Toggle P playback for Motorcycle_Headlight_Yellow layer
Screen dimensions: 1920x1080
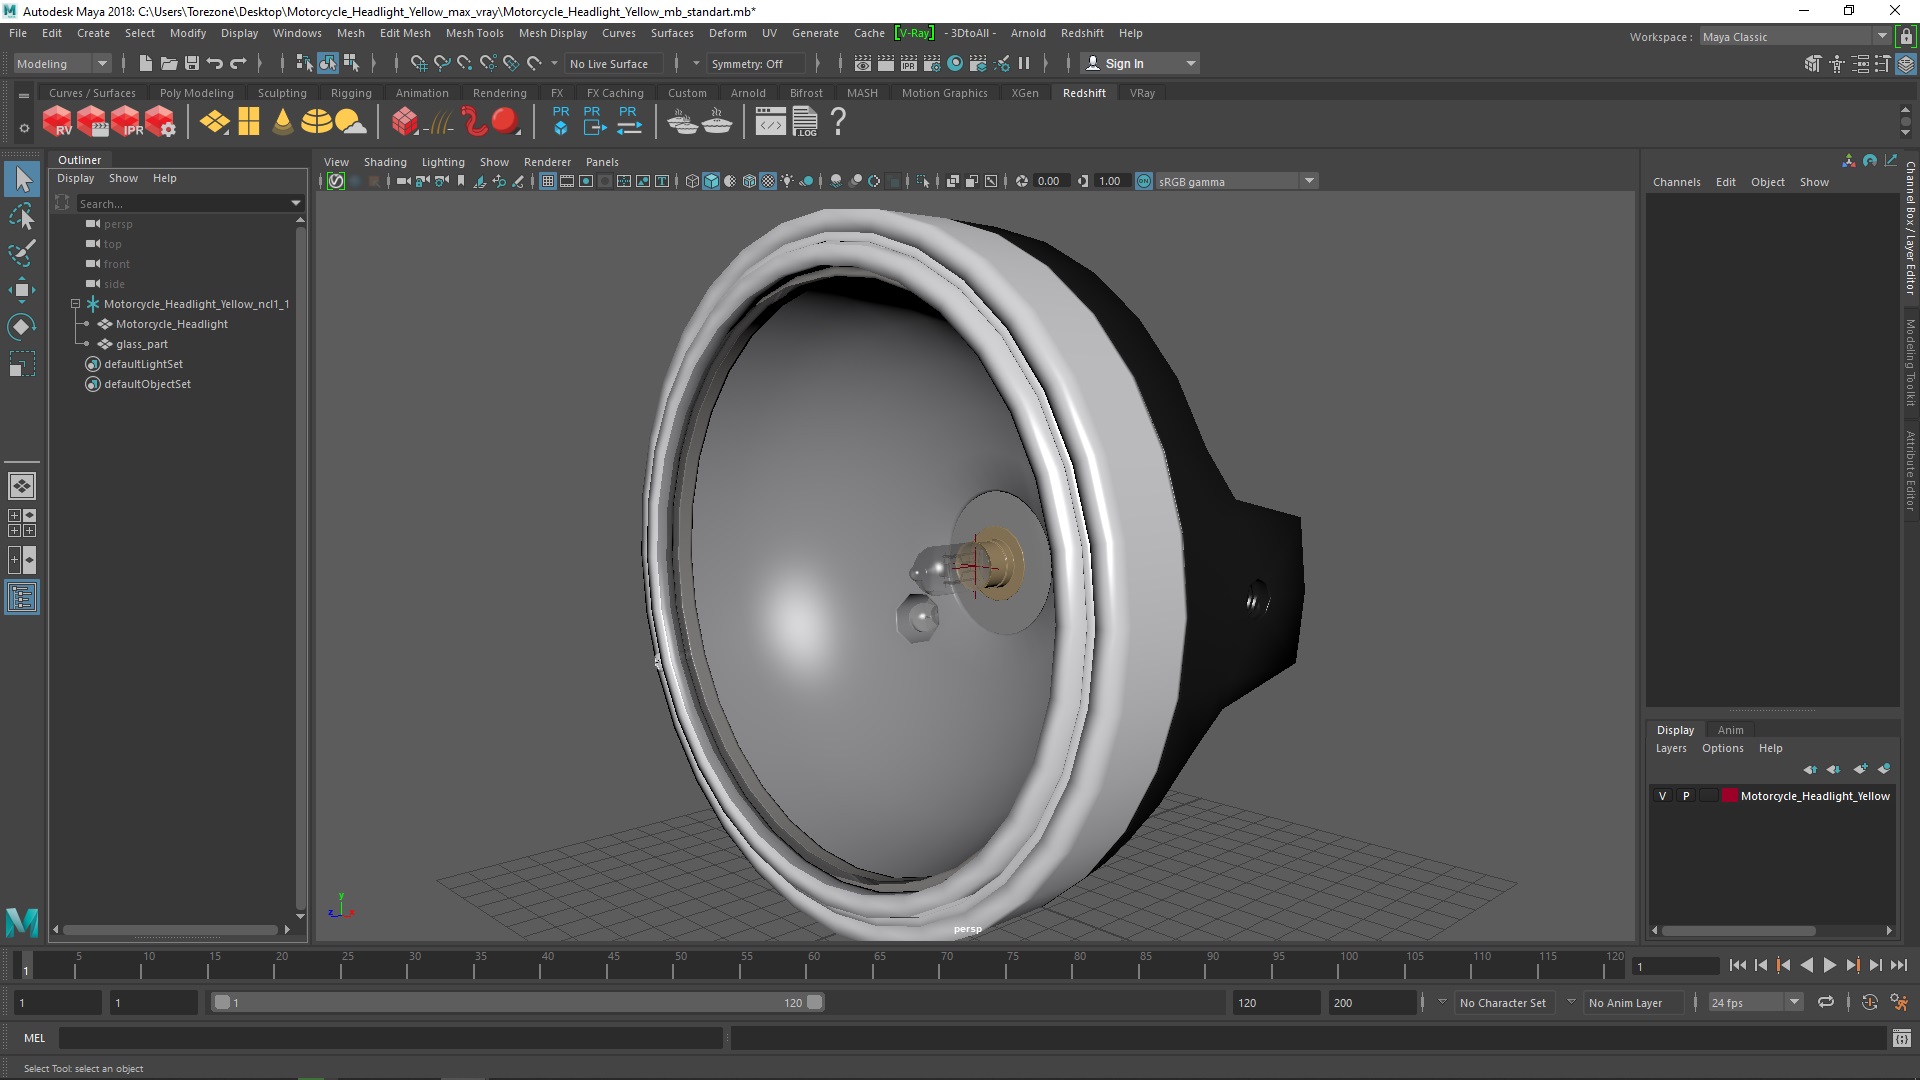click(x=1687, y=795)
